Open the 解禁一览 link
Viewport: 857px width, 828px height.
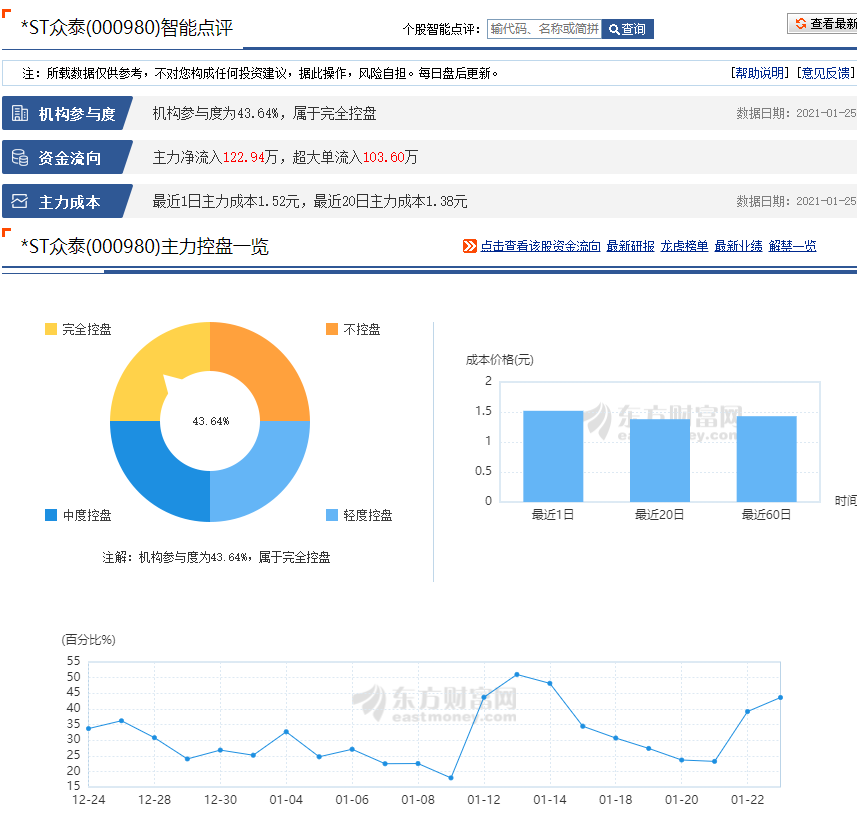tap(792, 246)
